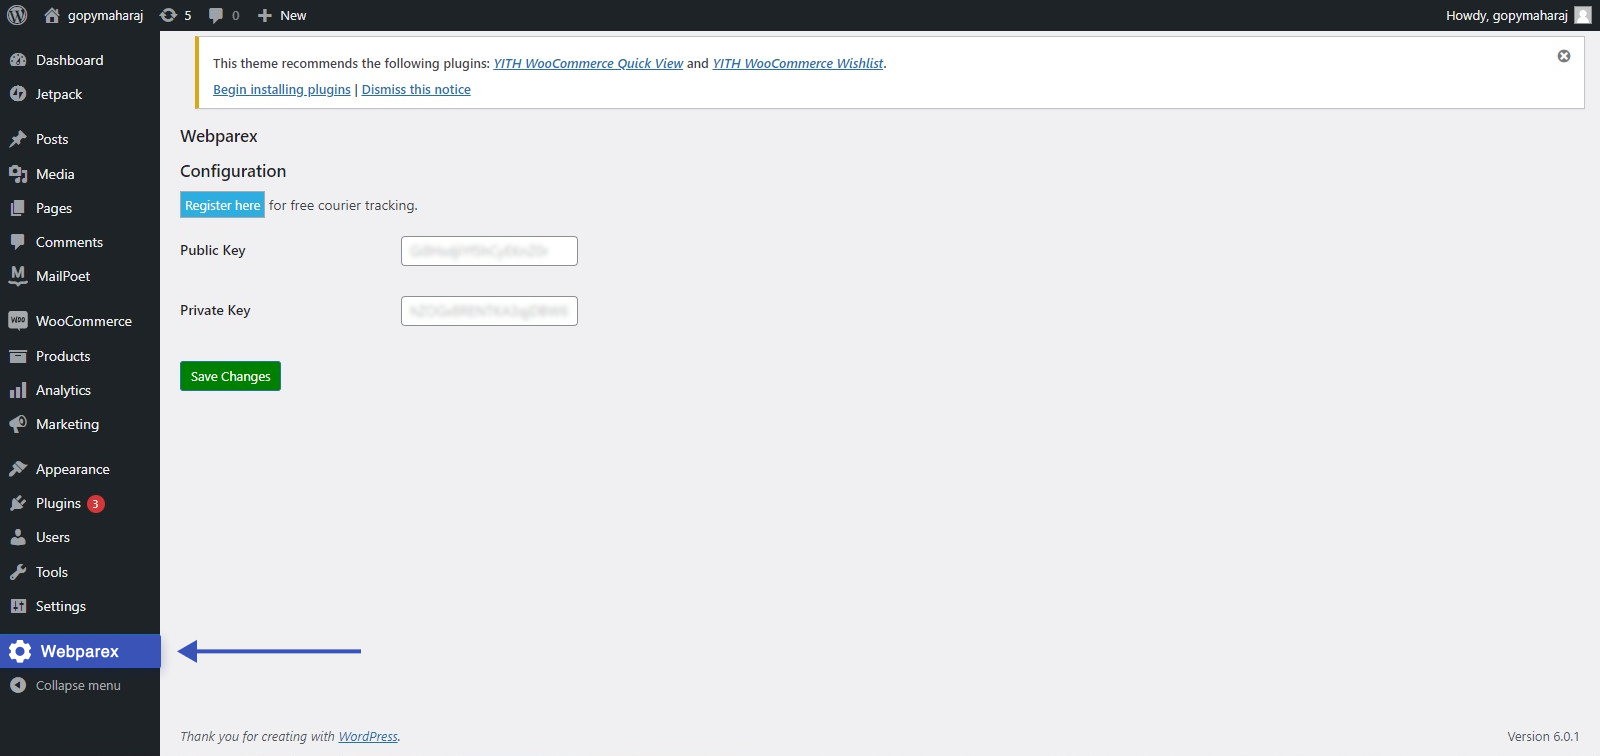Click the Webparex gear icon
1600x756 pixels.
[x=20, y=651]
